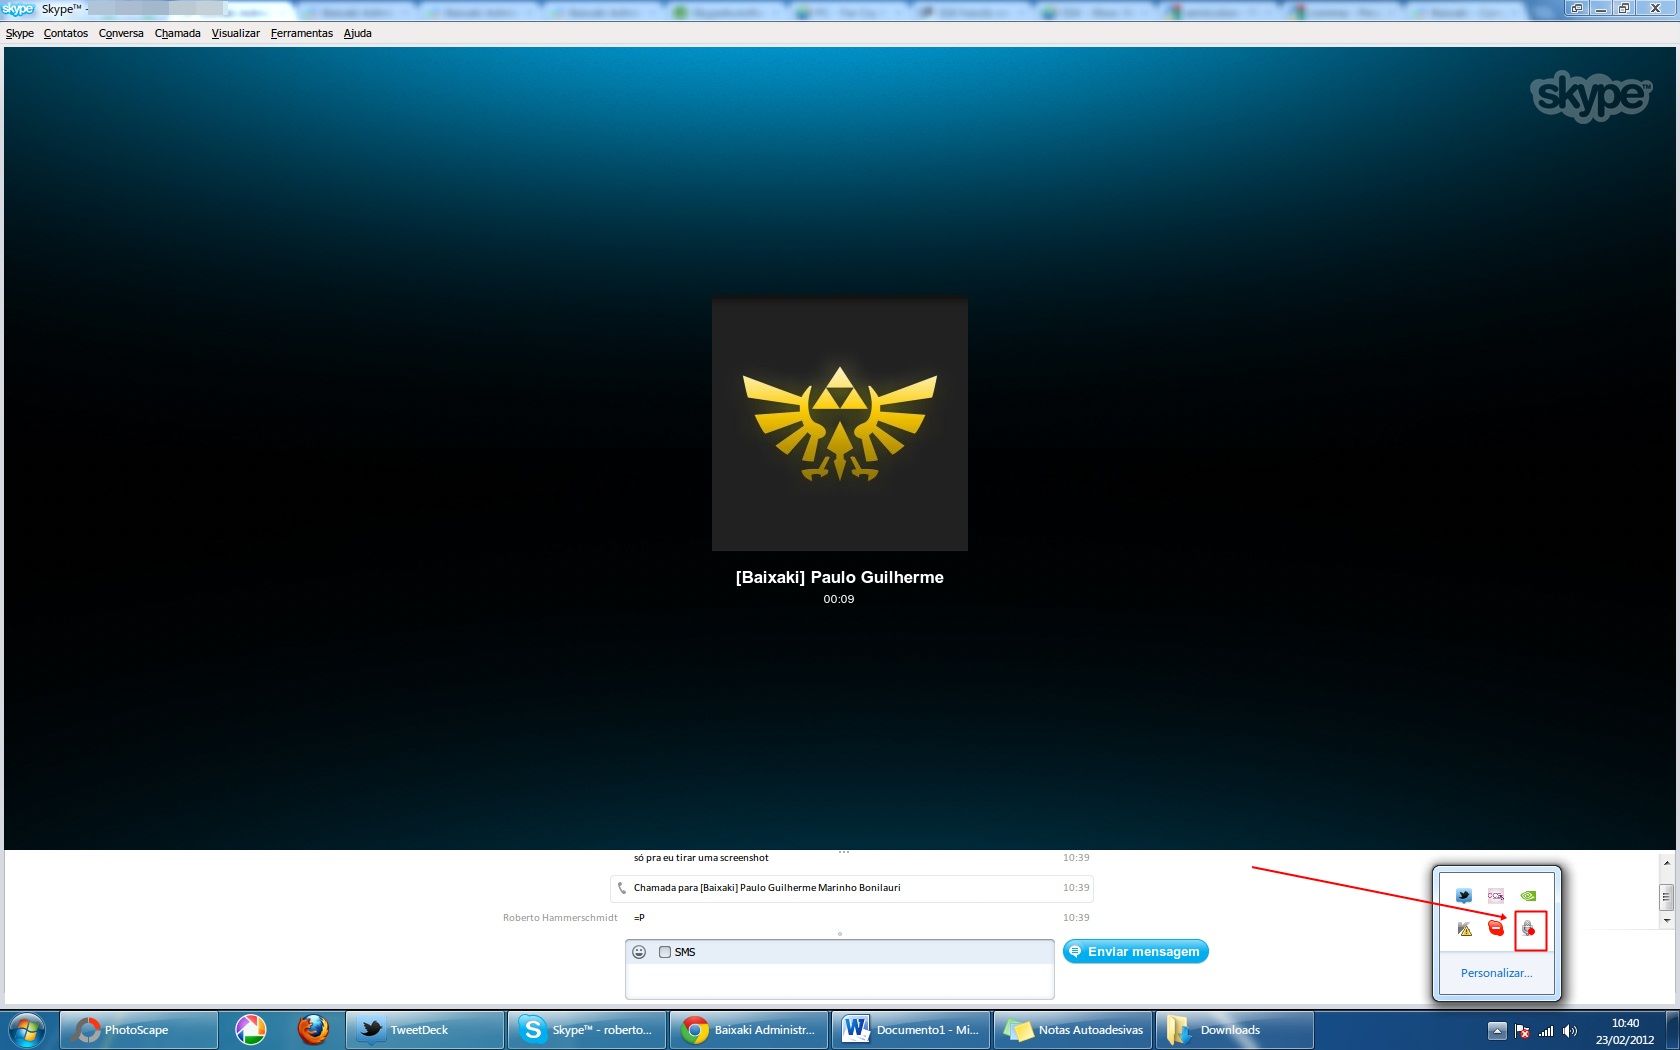
Task: Click the microphone recorder tray icon
Action: [x=1529, y=929]
